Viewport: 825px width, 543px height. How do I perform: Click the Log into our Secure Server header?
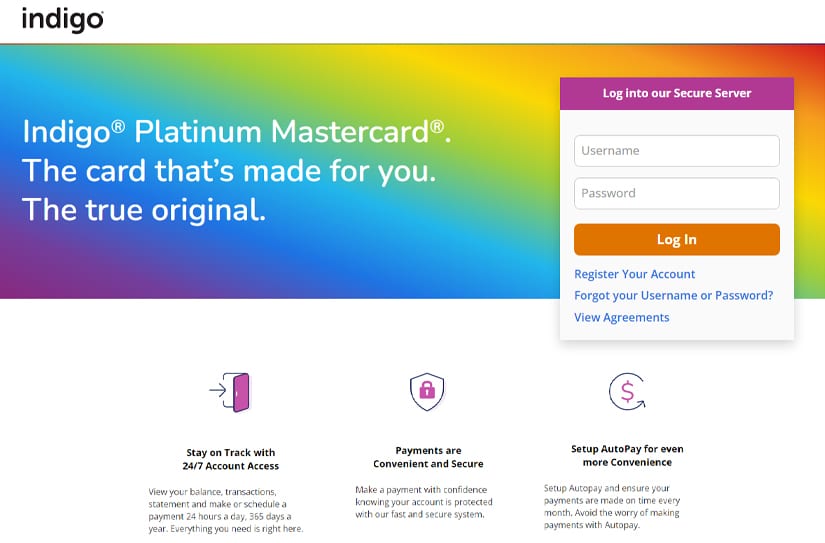coord(677,94)
